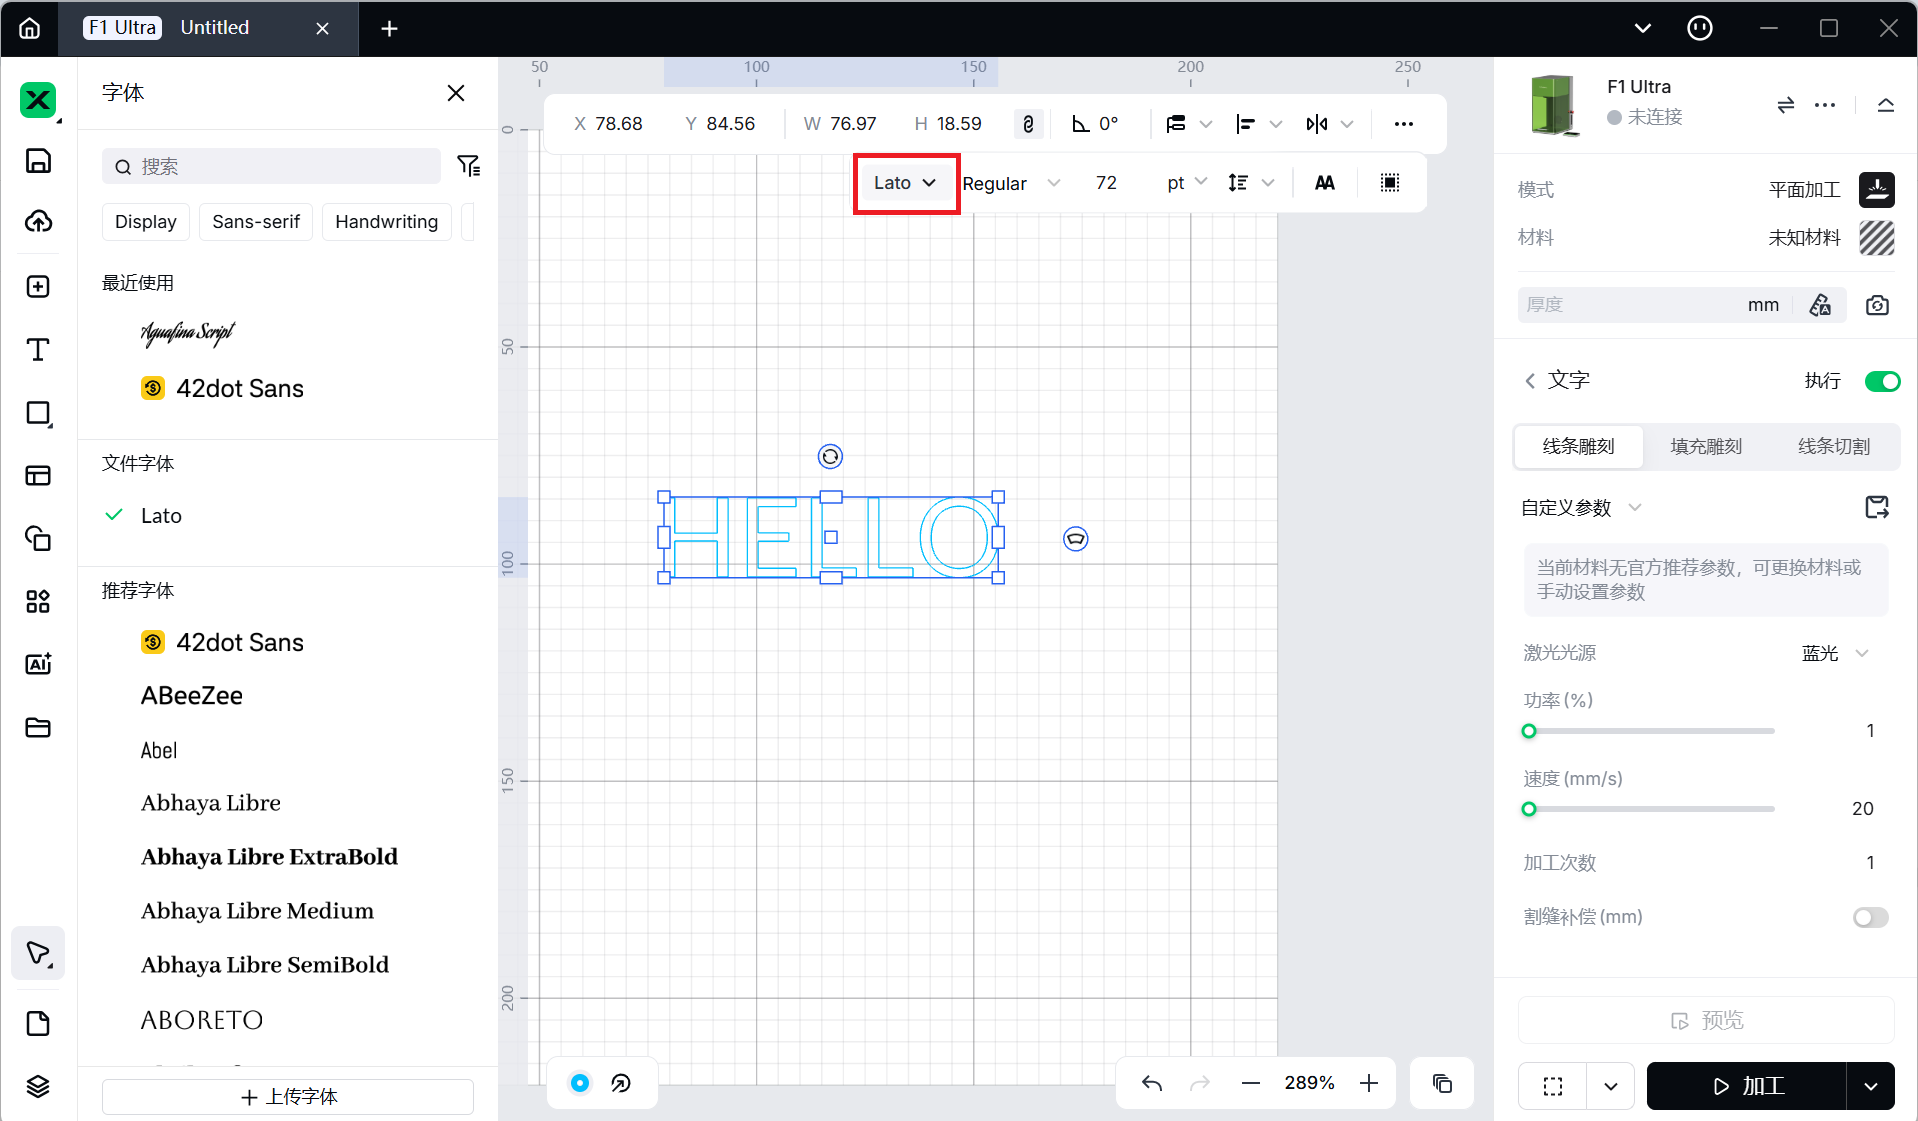Select the Text tool in left sidebar
The width and height of the screenshot is (1918, 1121).
(38, 350)
